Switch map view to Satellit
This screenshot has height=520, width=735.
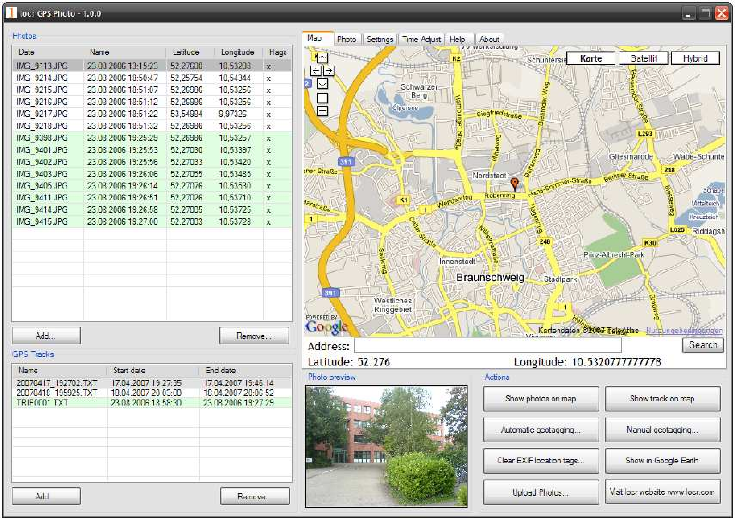643,58
